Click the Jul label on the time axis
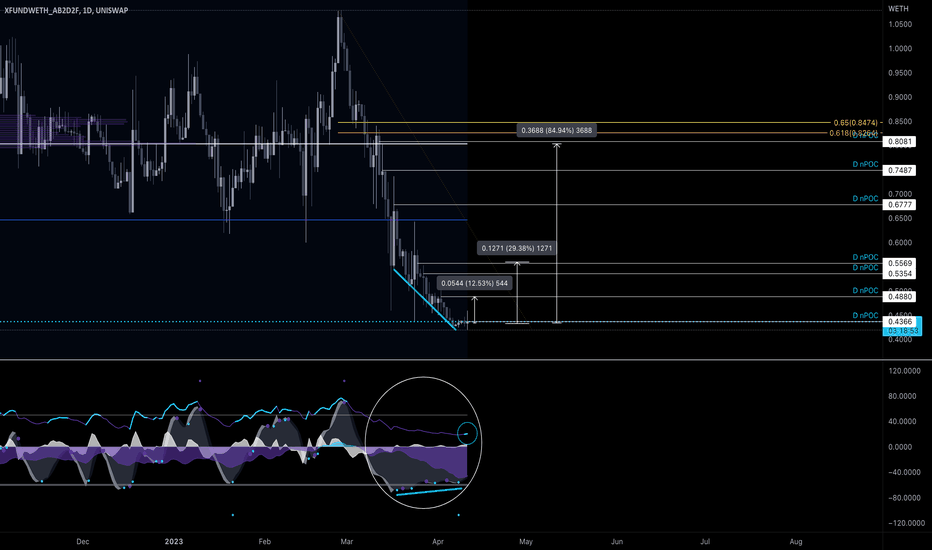This screenshot has width=932, height=550. [x=705, y=542]
